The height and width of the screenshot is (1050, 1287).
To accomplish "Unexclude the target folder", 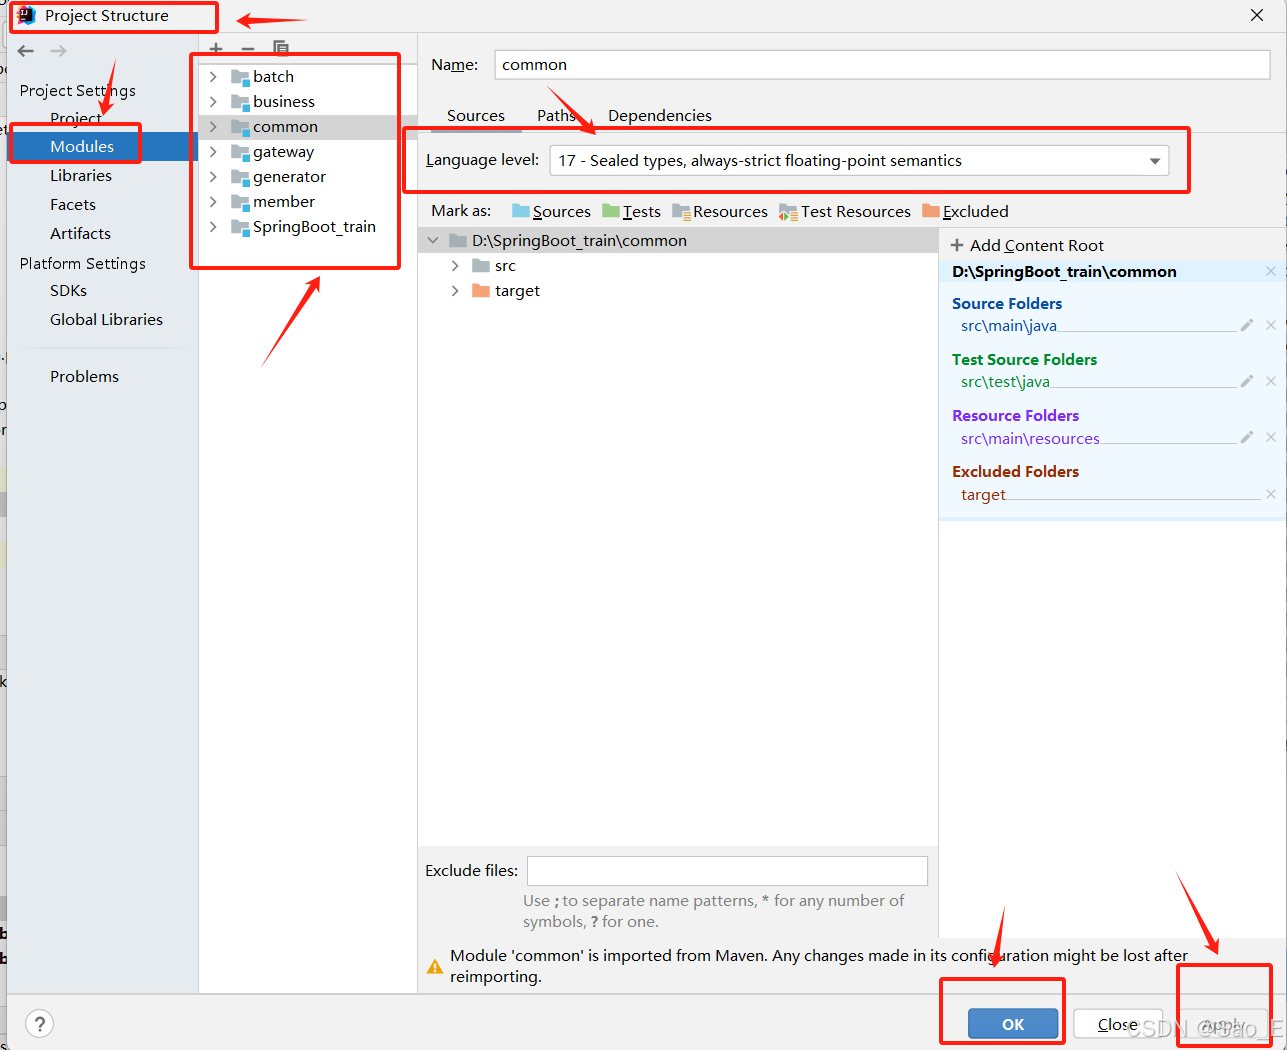I will coord(1271,494).
